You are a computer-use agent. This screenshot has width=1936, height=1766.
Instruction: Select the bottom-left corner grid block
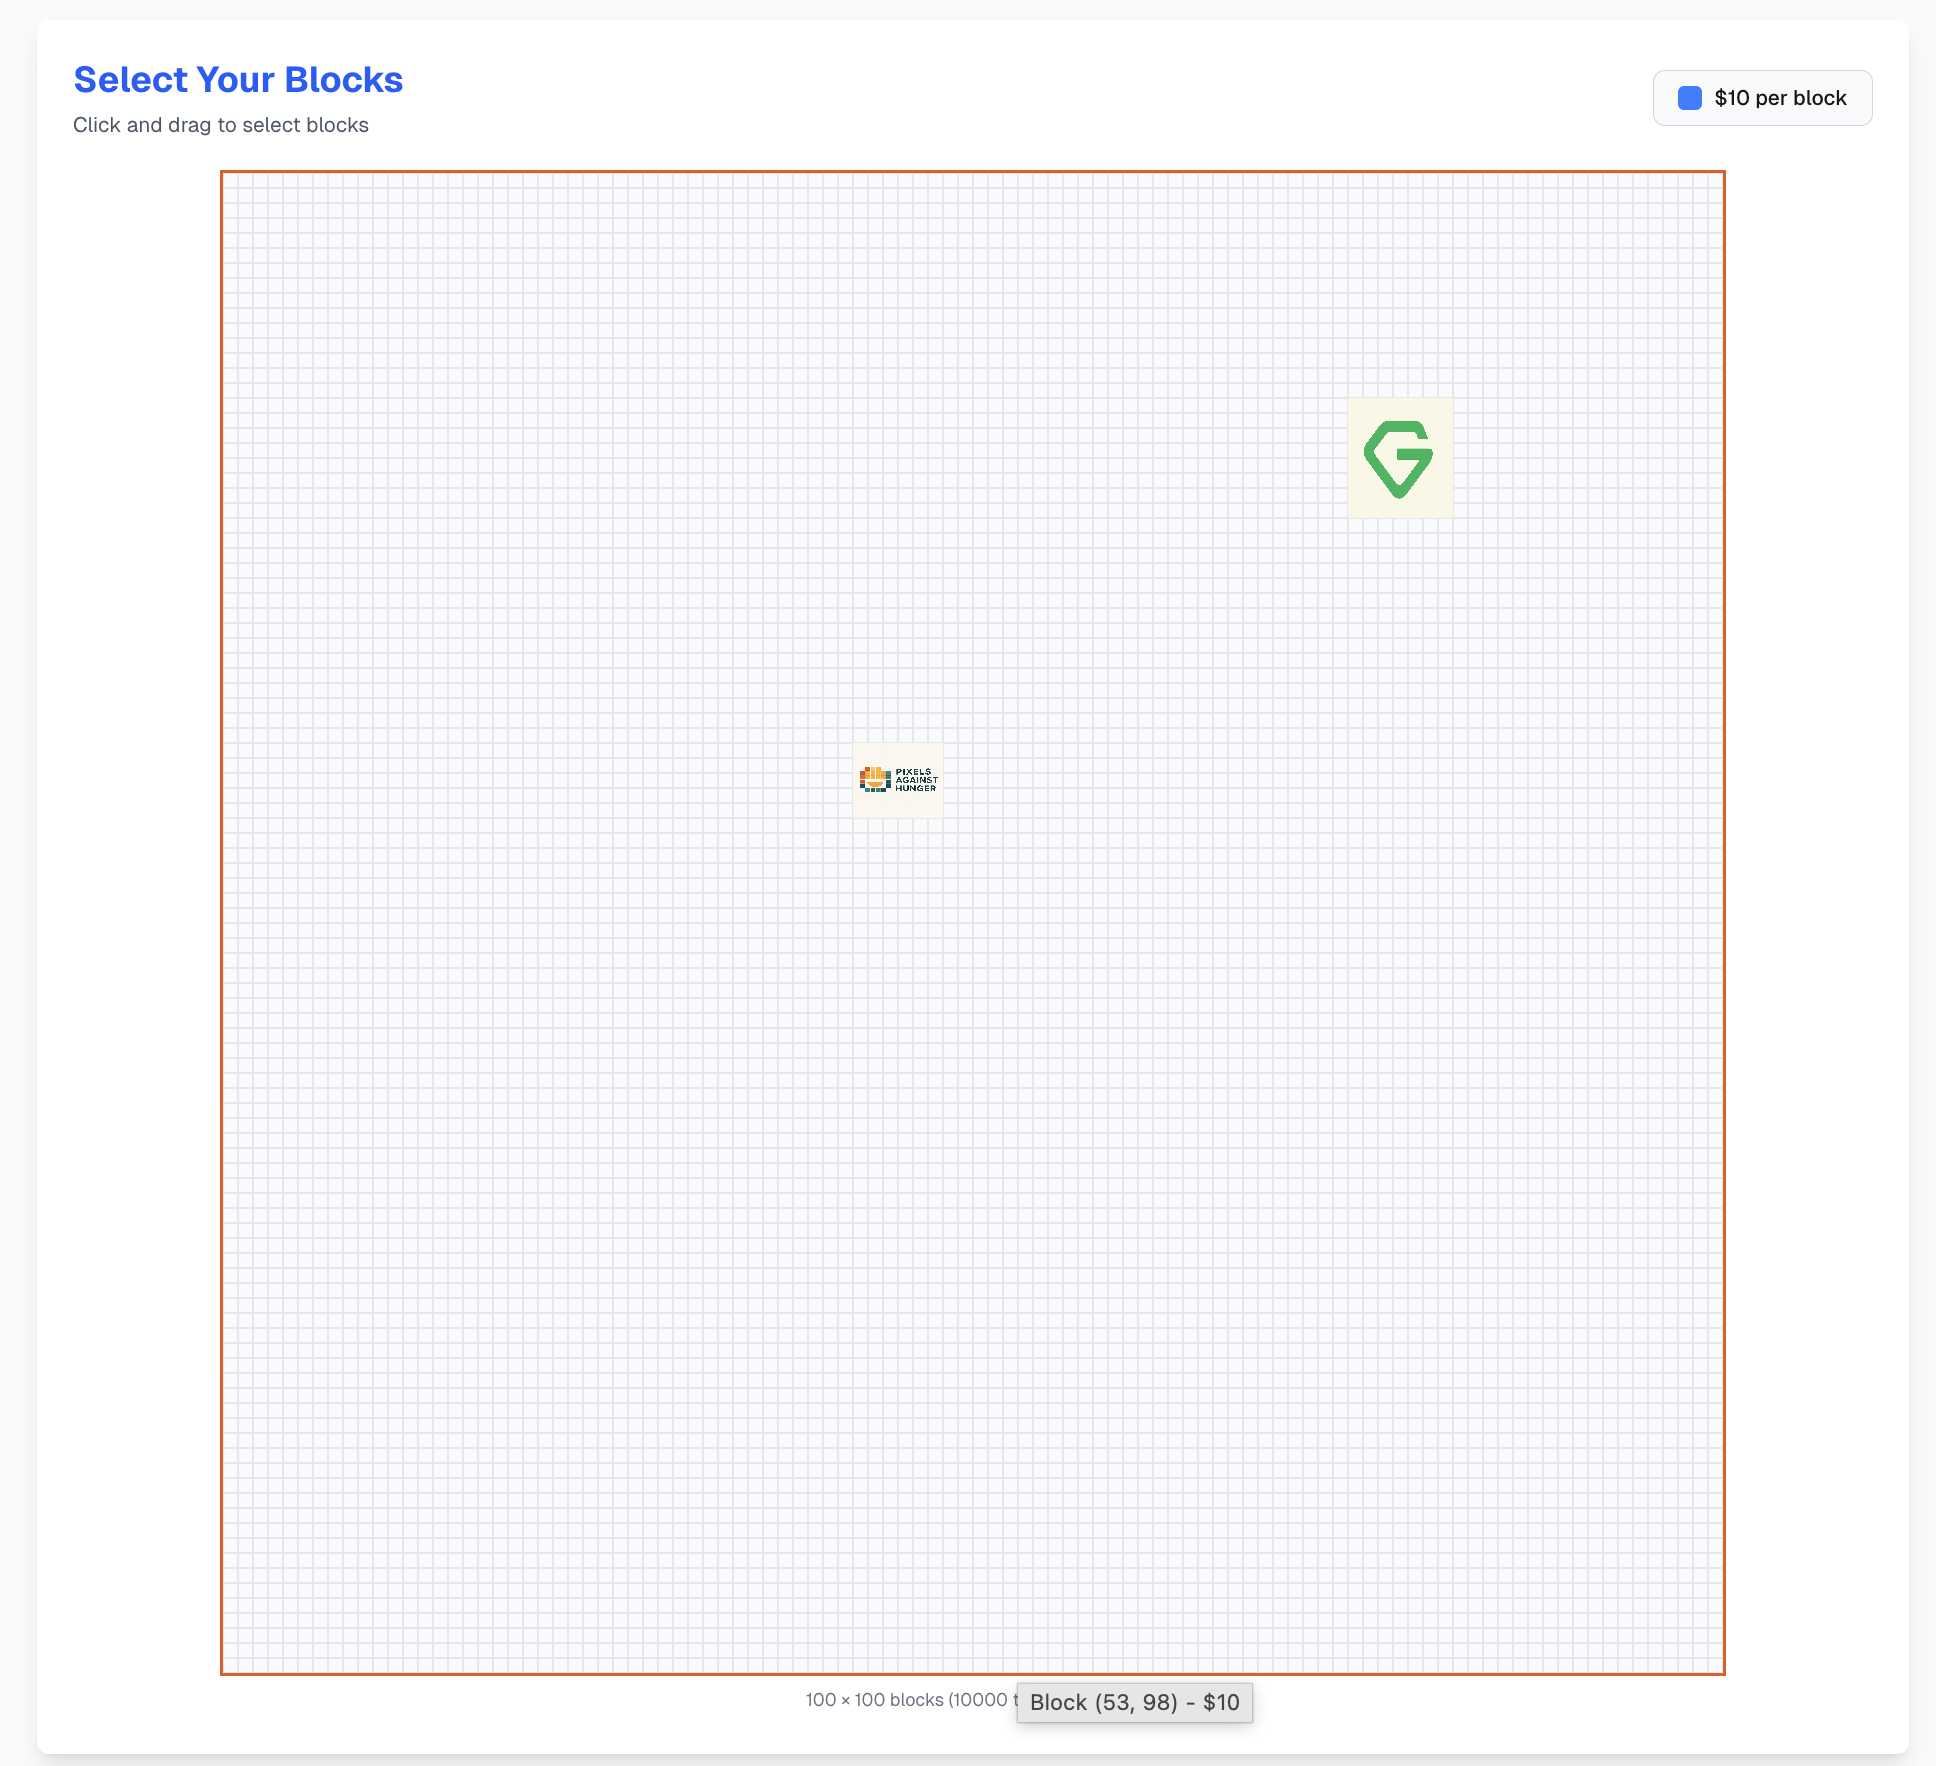pos(231,1665)
